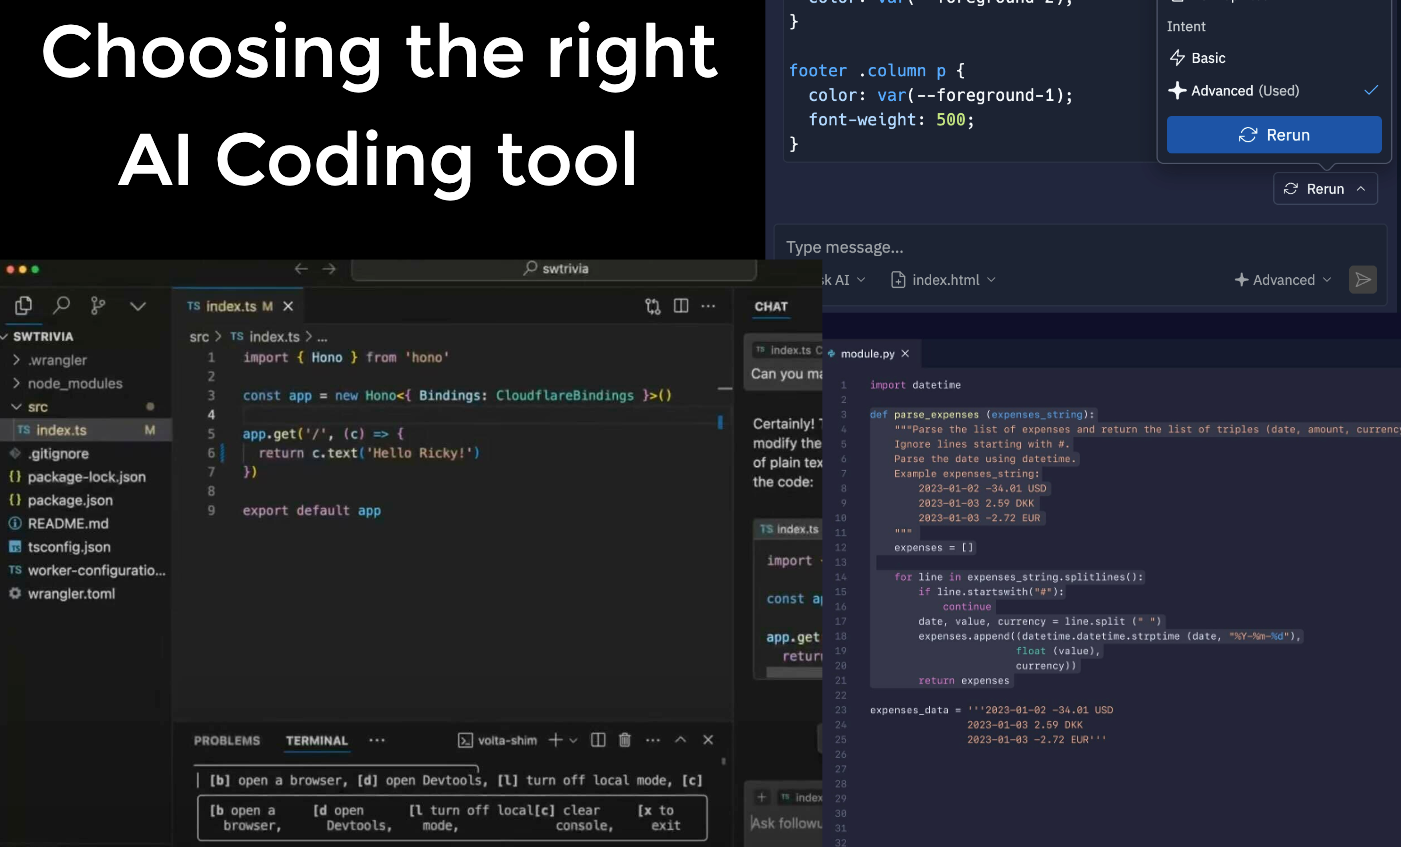This screenshot has width=1401, height=847.
Task: Click the split editor icon
Action: pos(681,306)
